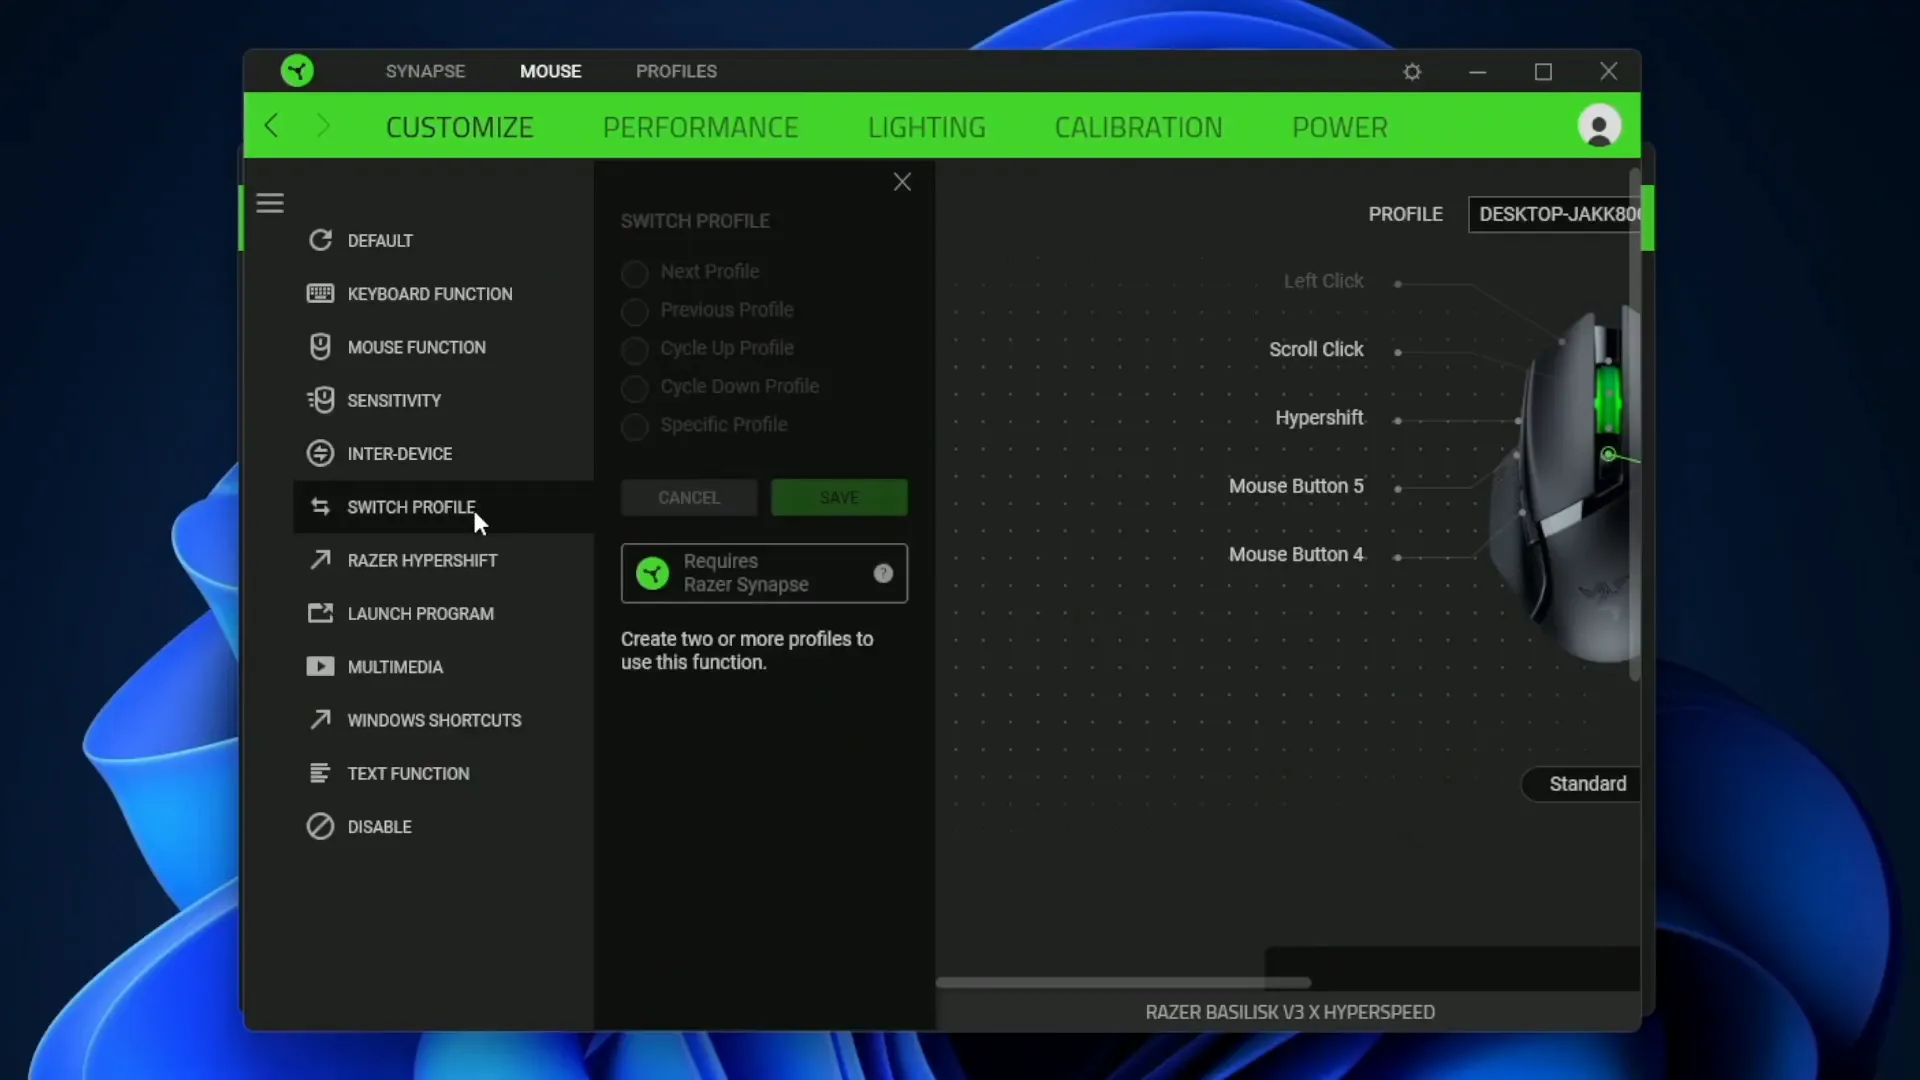
Task: Open the Standard mode dropdown
Action: (x=1581, y=784)
